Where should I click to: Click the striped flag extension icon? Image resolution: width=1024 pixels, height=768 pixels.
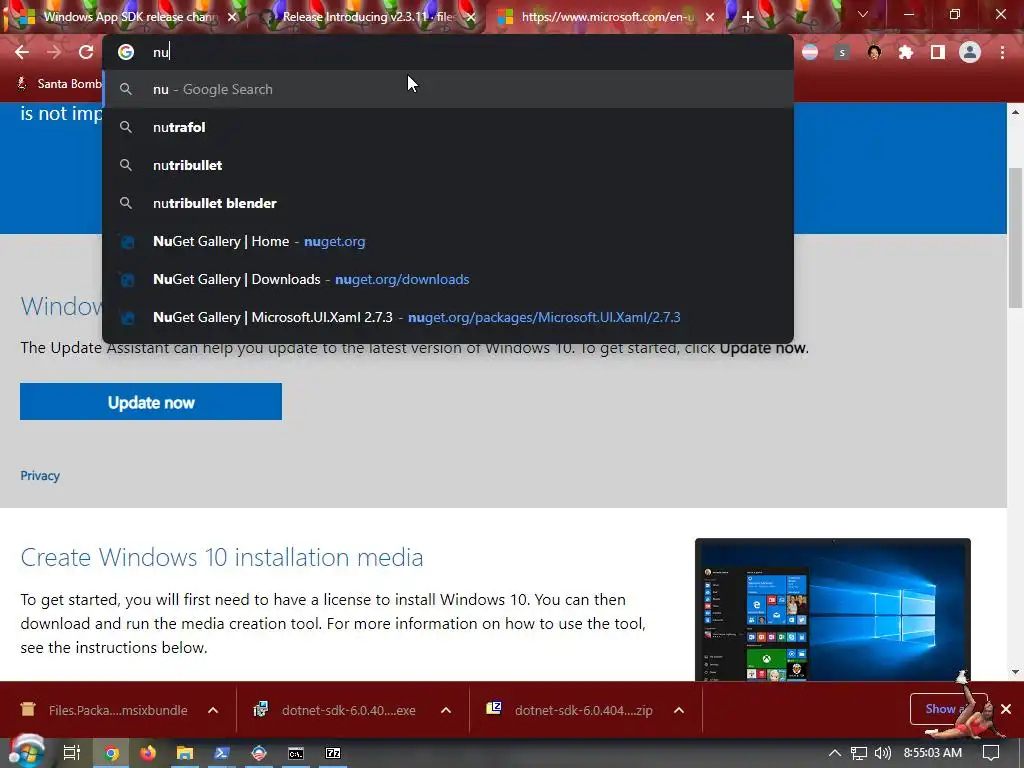[x=810, y=52]
